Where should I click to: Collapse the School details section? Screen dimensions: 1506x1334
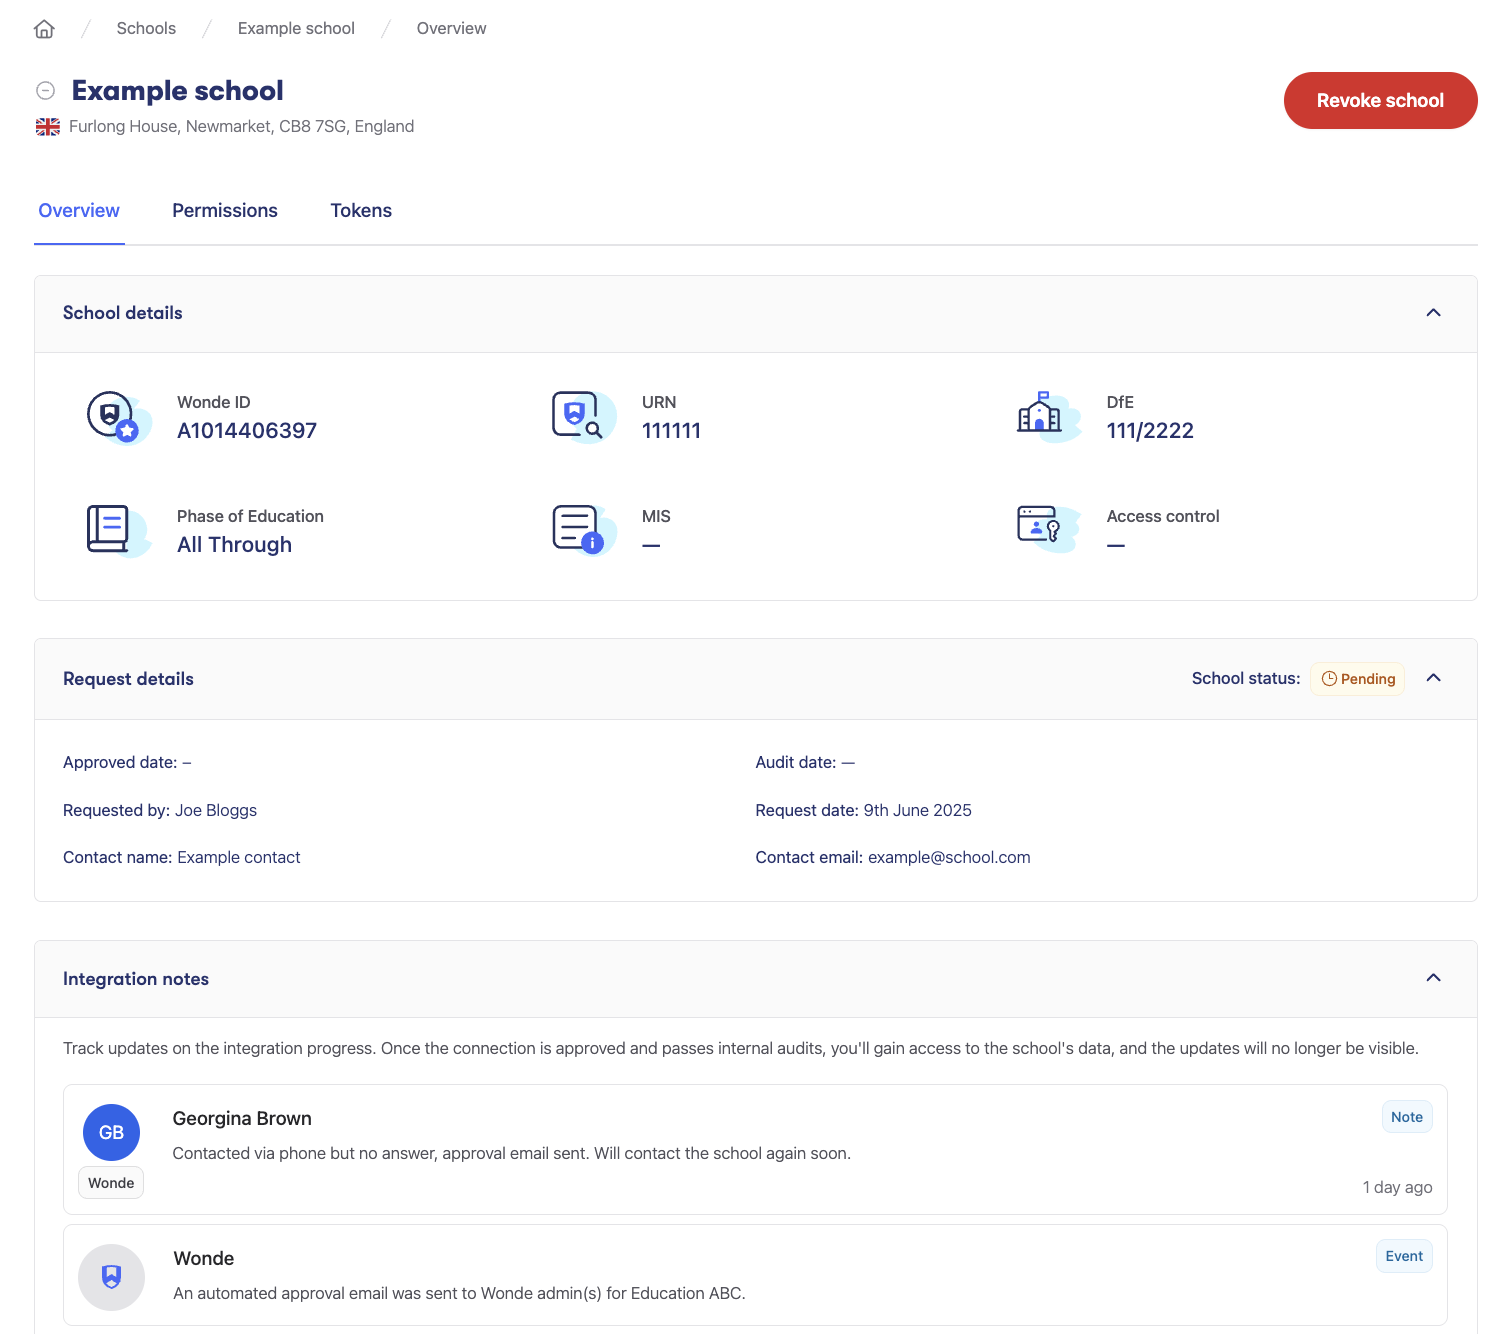[x=1433, y=313]
